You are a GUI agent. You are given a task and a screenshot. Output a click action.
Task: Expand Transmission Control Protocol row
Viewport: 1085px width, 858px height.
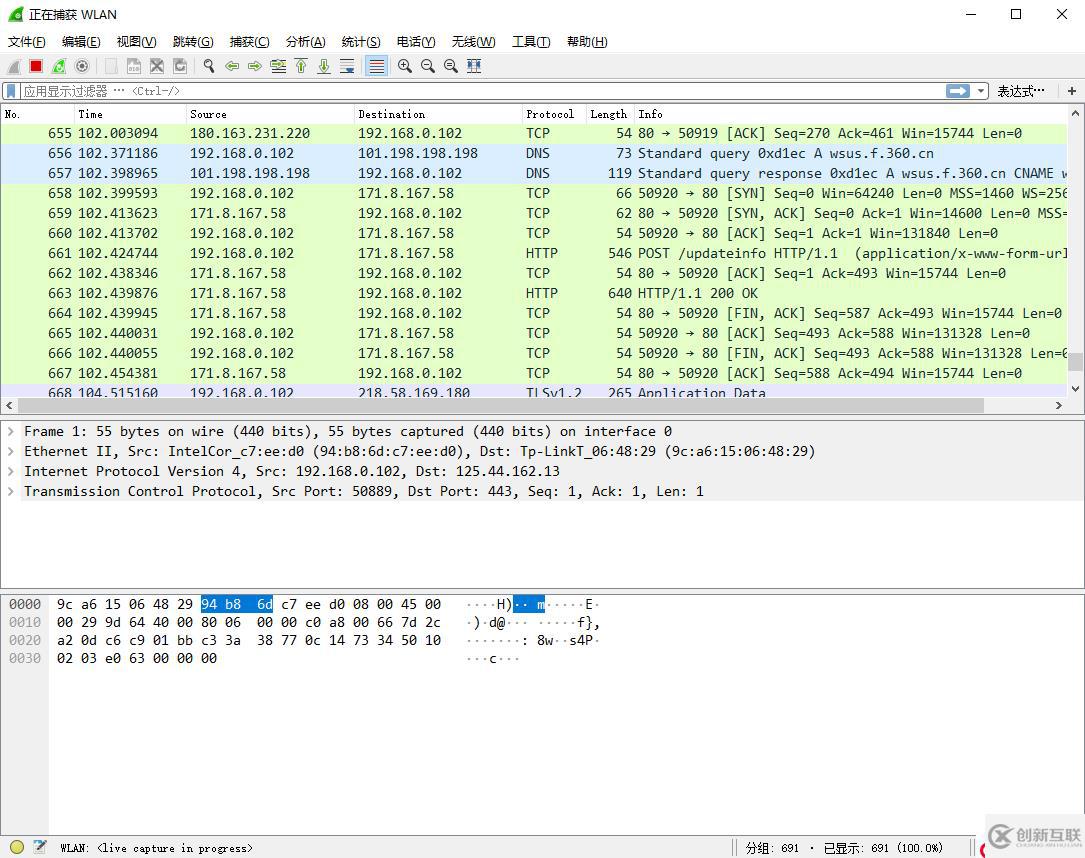10,492
